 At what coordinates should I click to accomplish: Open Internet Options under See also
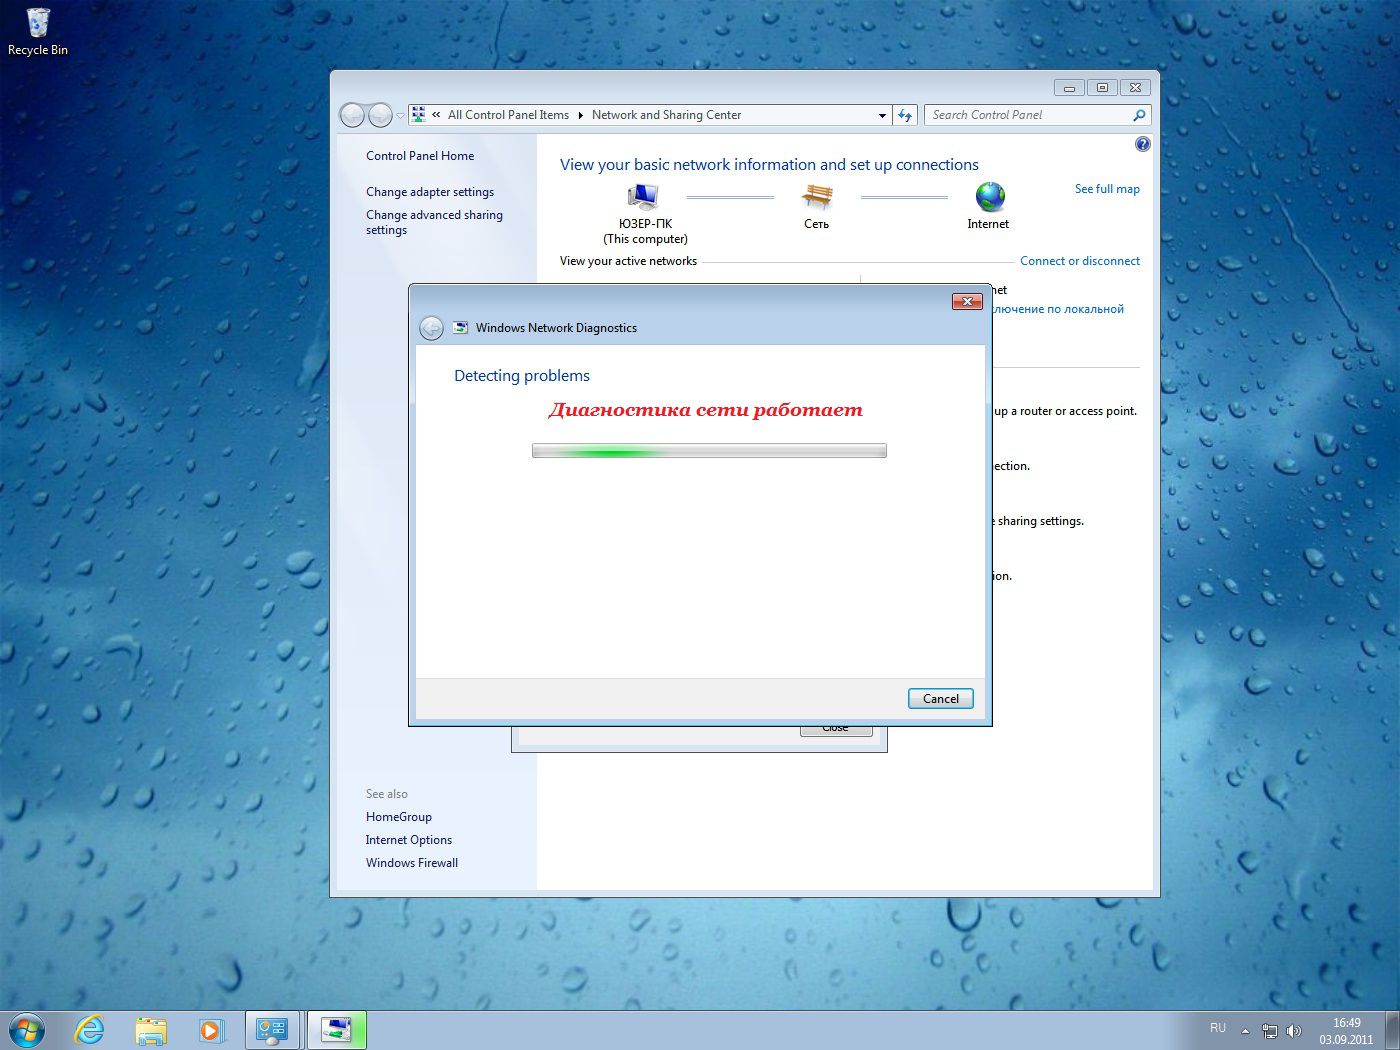point(409,840)
